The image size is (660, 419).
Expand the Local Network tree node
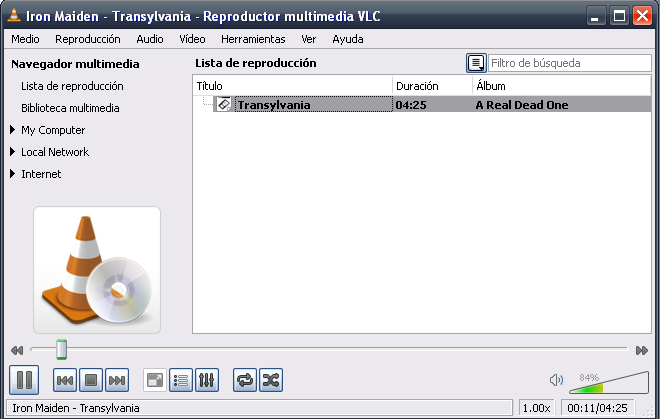point(13,152)
